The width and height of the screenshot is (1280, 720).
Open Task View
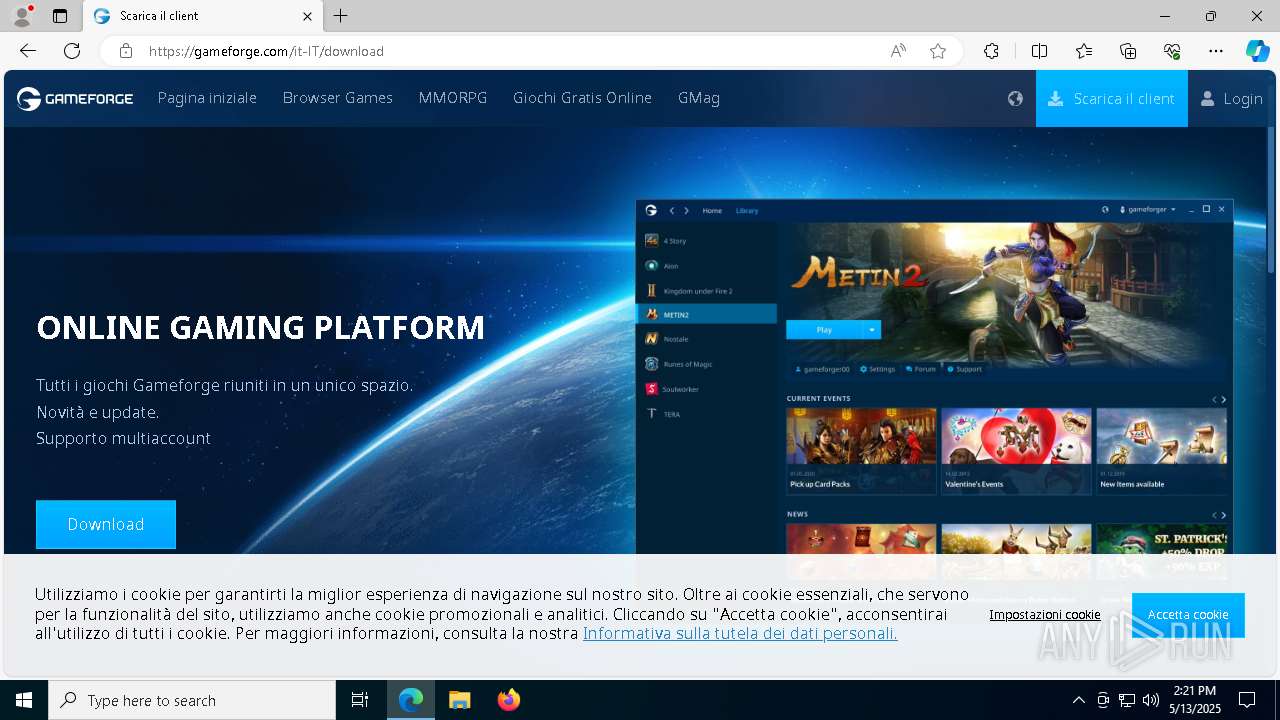[x=360, y=700]
